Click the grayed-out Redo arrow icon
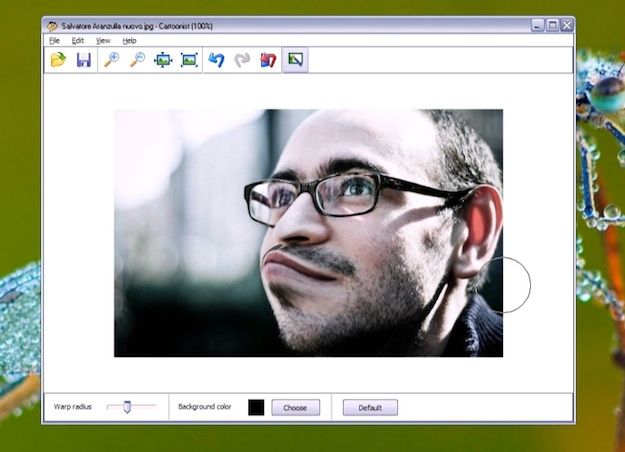This screenshot has width=625, height=452. tap(242, 60)
